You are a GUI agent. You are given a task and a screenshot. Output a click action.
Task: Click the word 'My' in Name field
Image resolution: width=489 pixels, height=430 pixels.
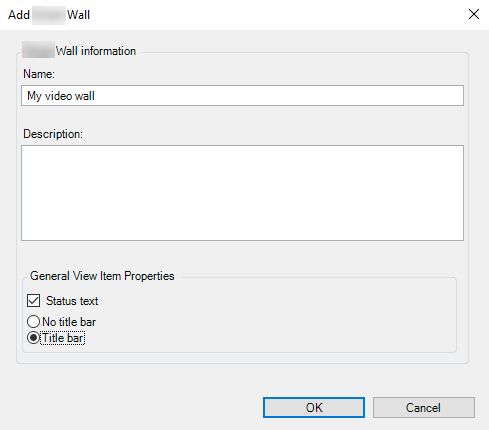tap(34, 96)
